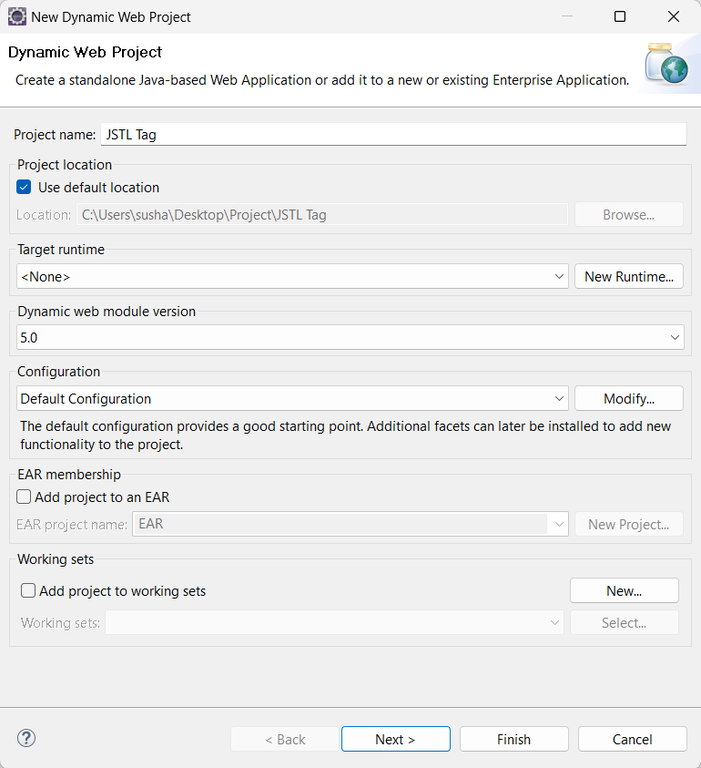
Task: Click the New Runtime... button
Action: pyautogui.click(x=629, y=276)
